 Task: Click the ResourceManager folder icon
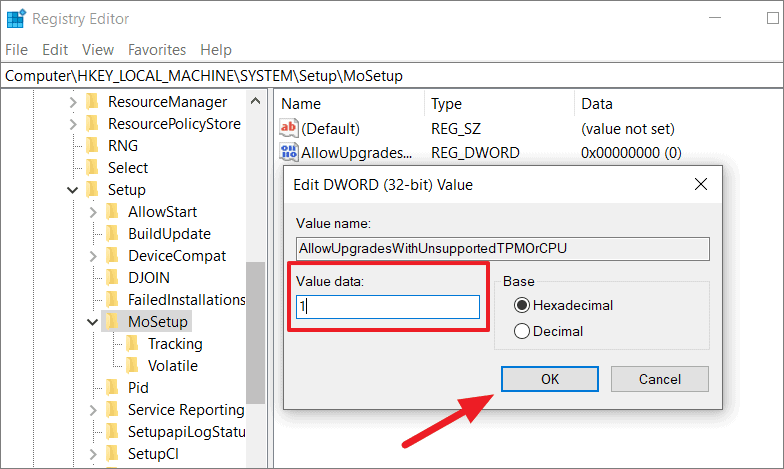(92, 102)
